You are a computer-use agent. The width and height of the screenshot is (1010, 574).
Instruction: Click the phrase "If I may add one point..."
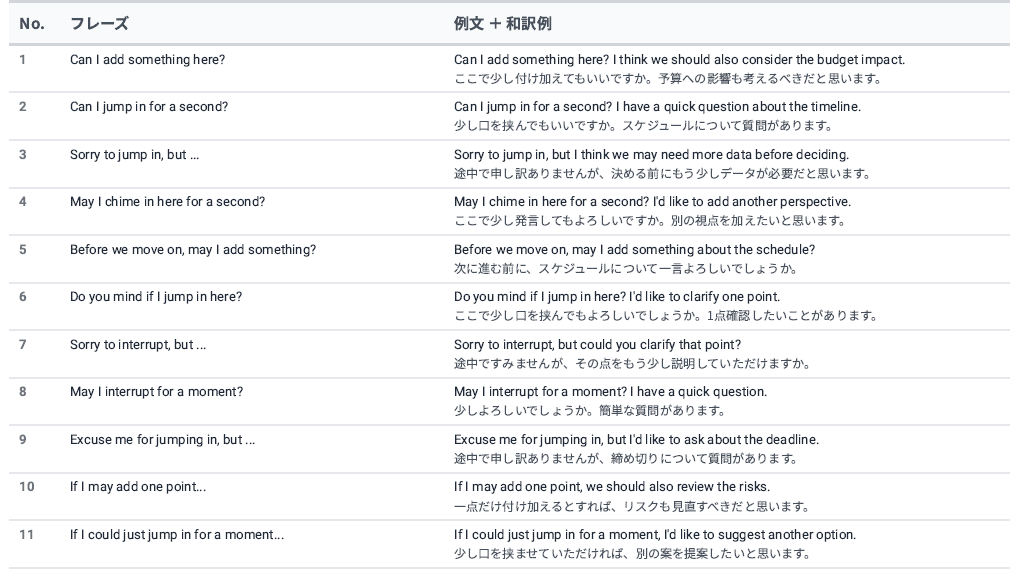[x=138, y=487]
